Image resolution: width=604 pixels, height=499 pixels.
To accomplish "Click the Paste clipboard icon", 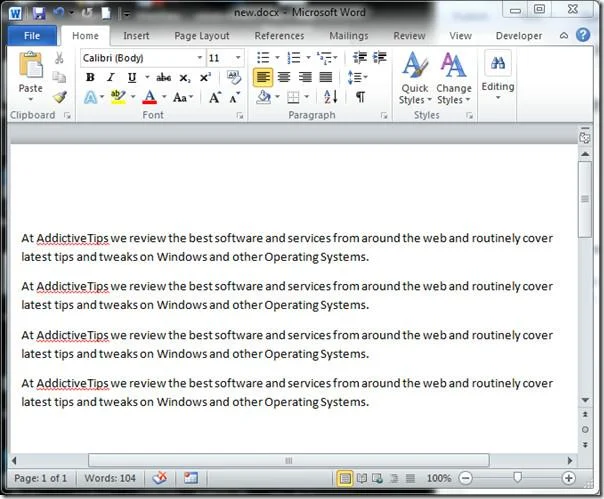I will [31, 64].
